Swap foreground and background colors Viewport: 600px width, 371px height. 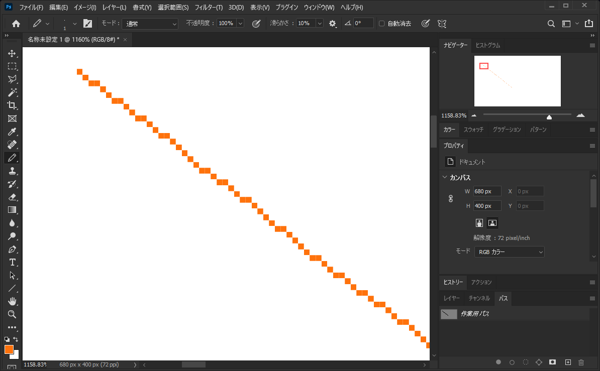pyautogui.click(x=16, y=339)
